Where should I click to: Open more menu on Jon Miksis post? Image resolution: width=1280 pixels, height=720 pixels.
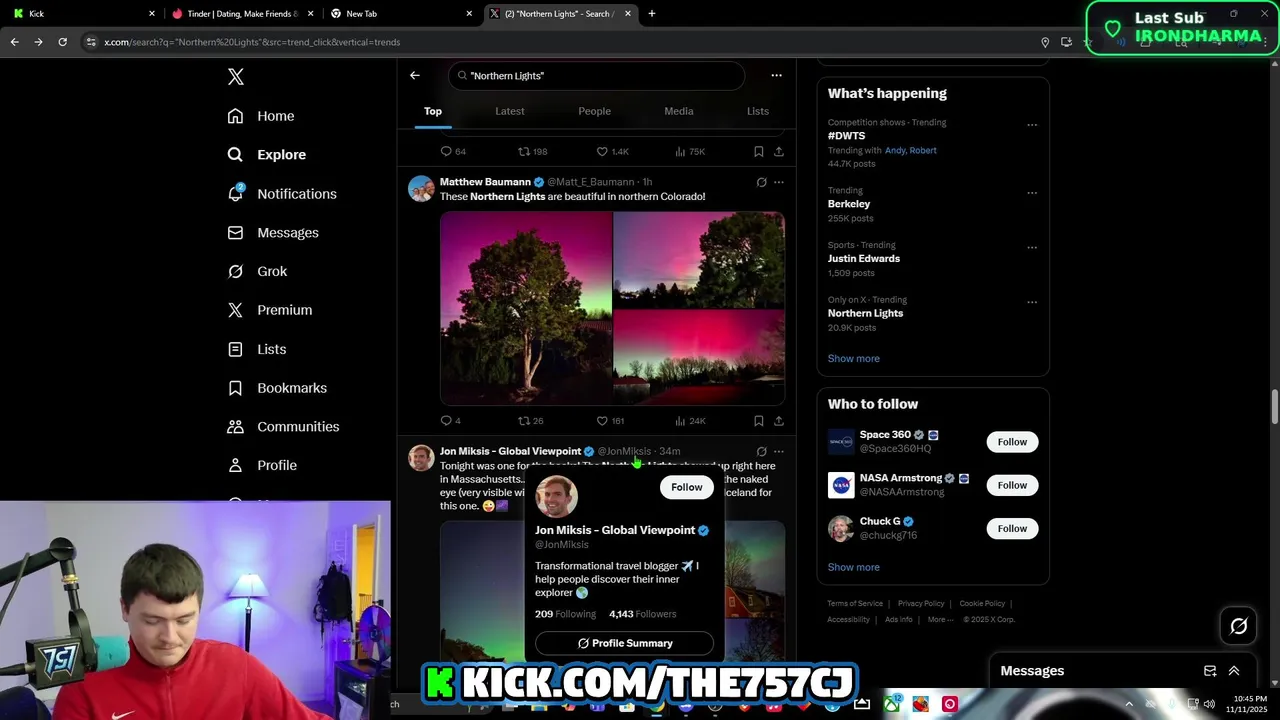click(779, 451)
